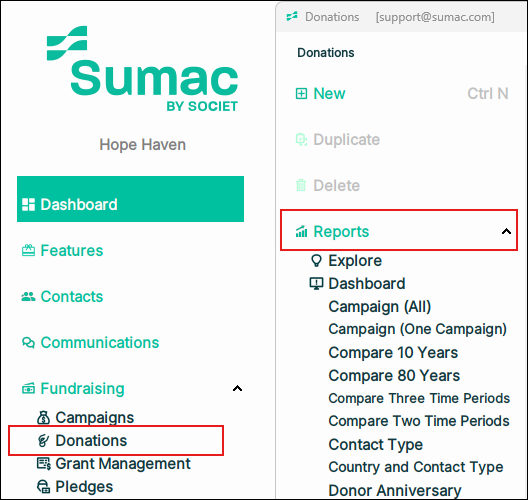Collapse the Reports list chevron

pos(506,231)
